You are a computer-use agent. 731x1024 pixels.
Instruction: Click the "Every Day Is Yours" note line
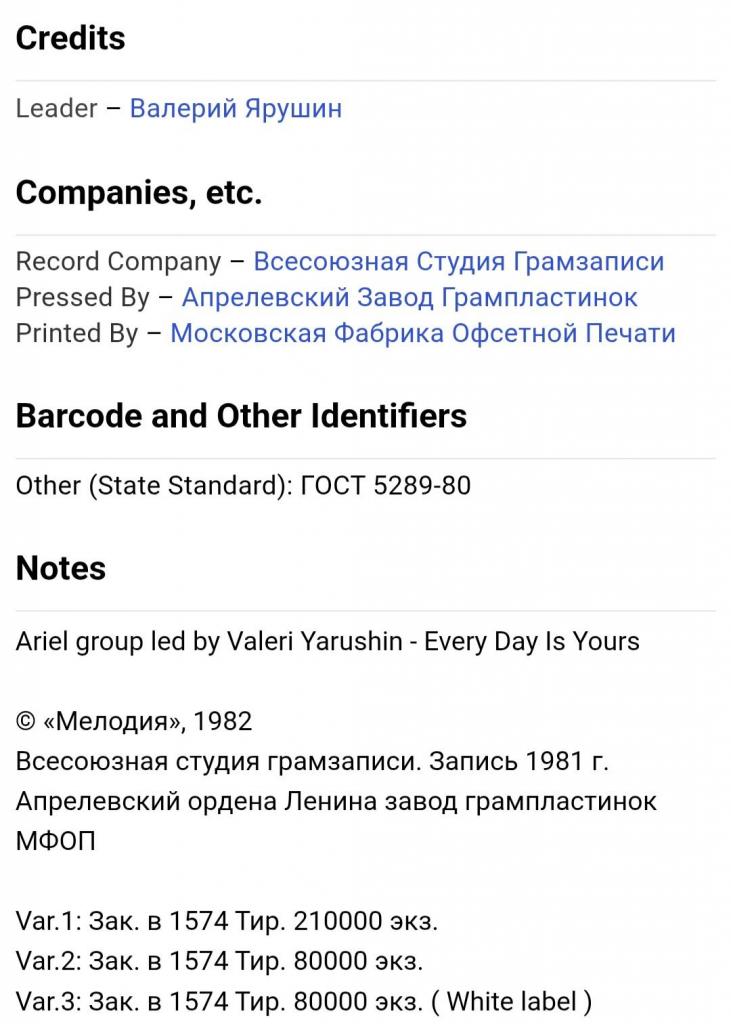(x=328, y=641)
